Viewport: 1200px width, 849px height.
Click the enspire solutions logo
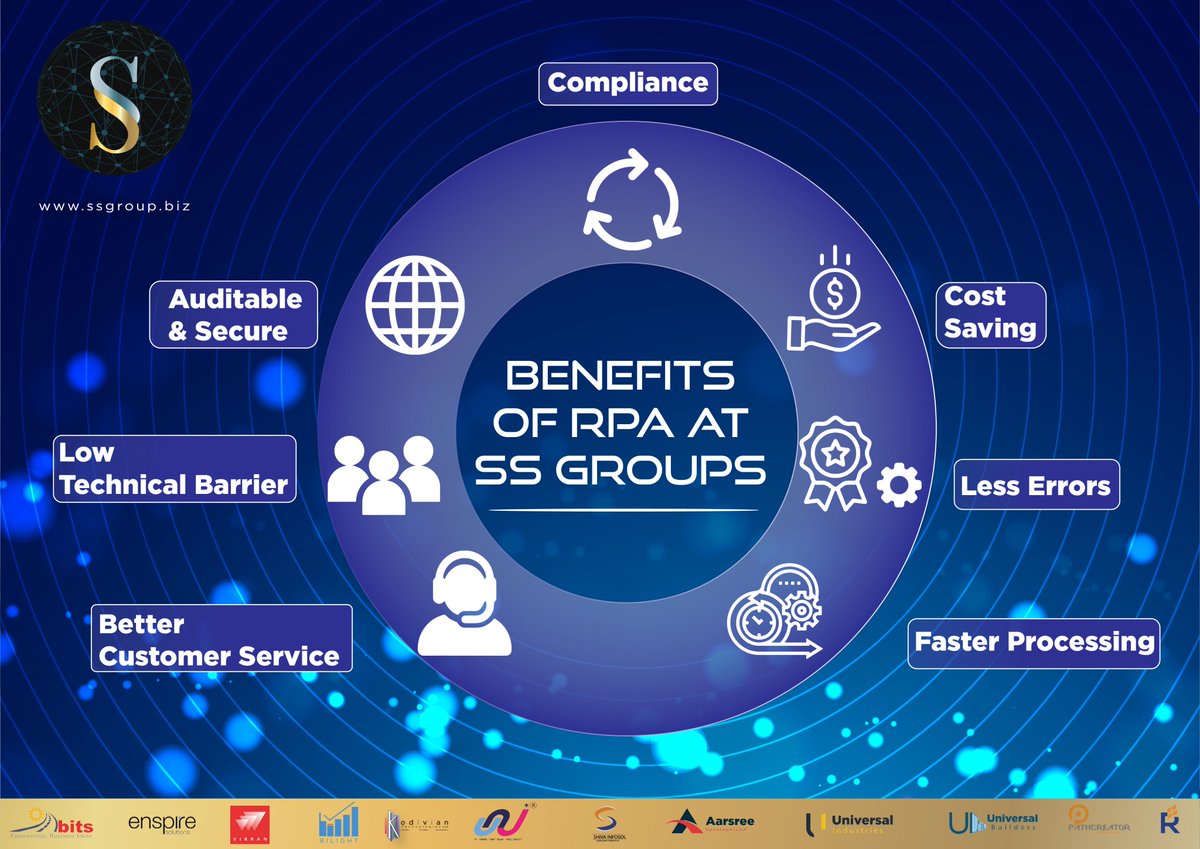coord(162,824)
